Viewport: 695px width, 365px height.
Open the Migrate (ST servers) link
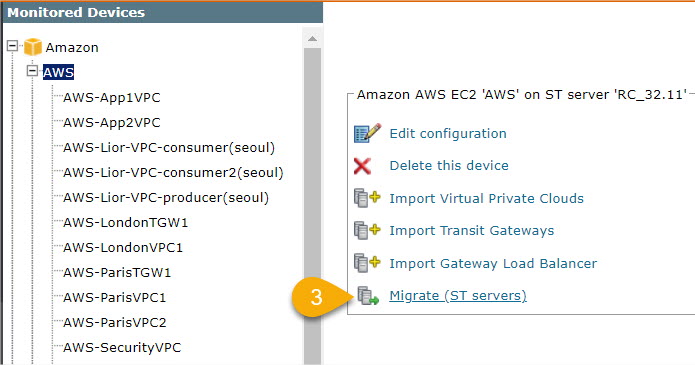(x=458, y=295)
